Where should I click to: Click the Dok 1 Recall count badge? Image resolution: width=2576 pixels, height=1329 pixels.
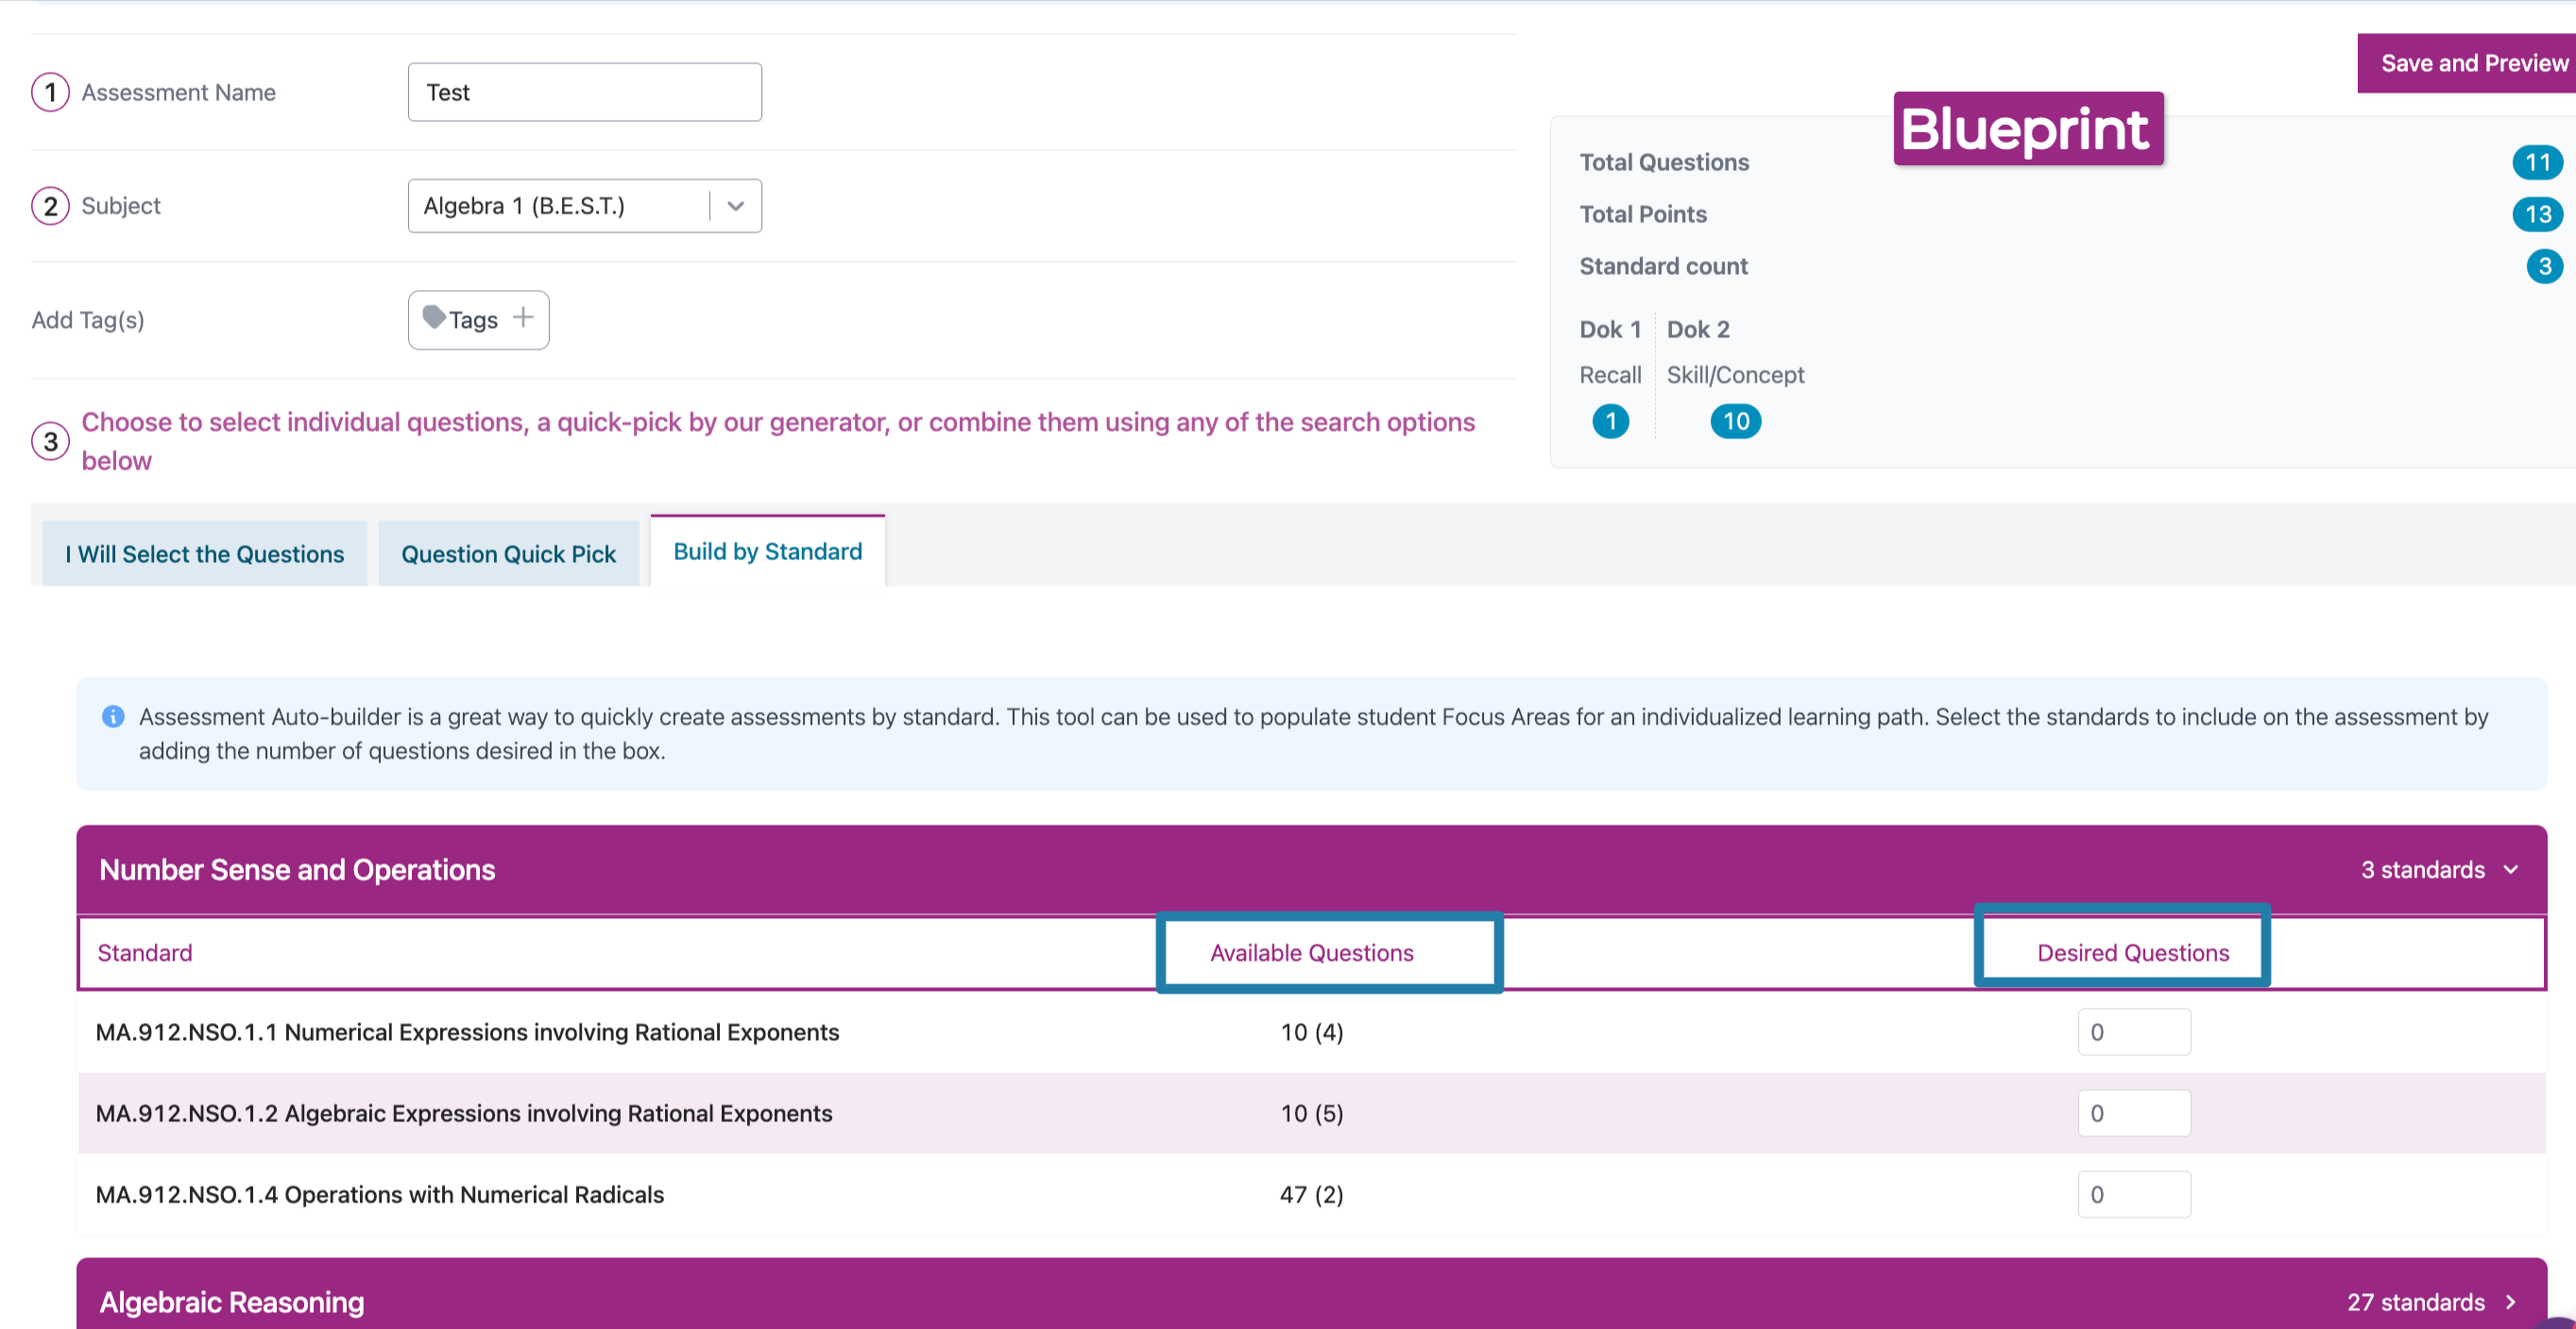pos(1610,421)
